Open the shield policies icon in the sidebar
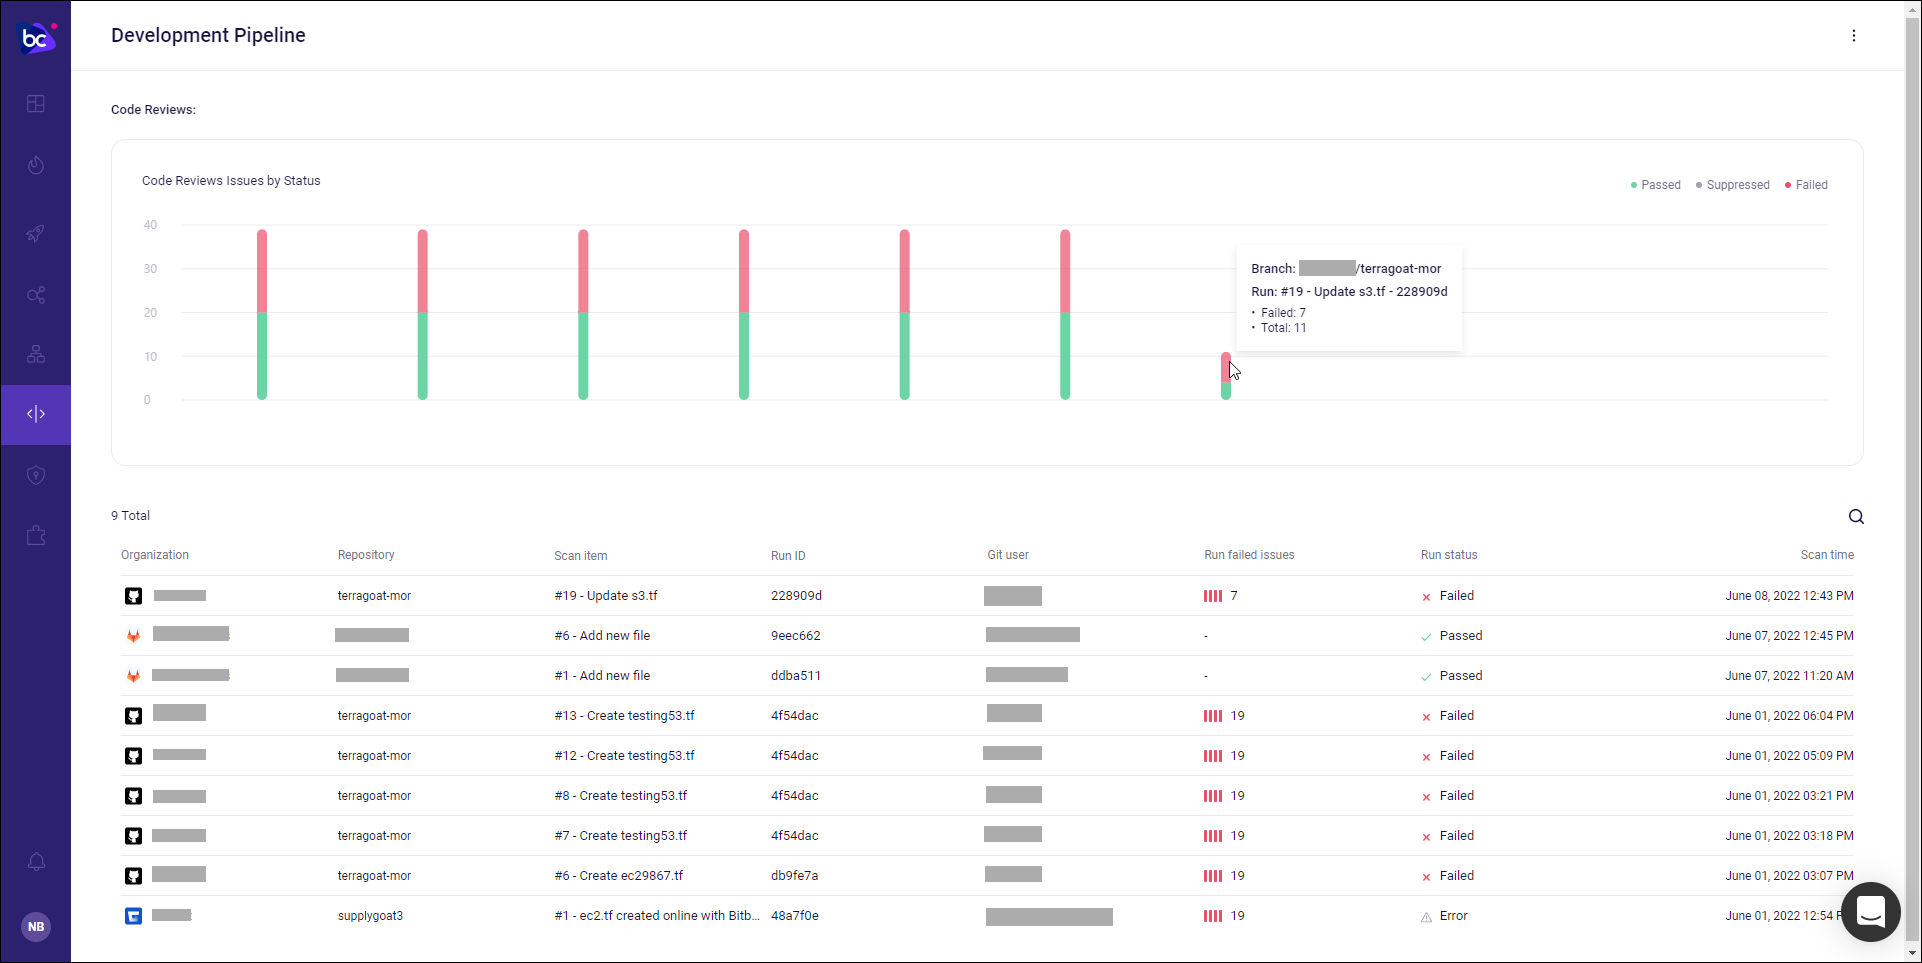The height and width of the screenshot is (963, 1922). point(36,475)
